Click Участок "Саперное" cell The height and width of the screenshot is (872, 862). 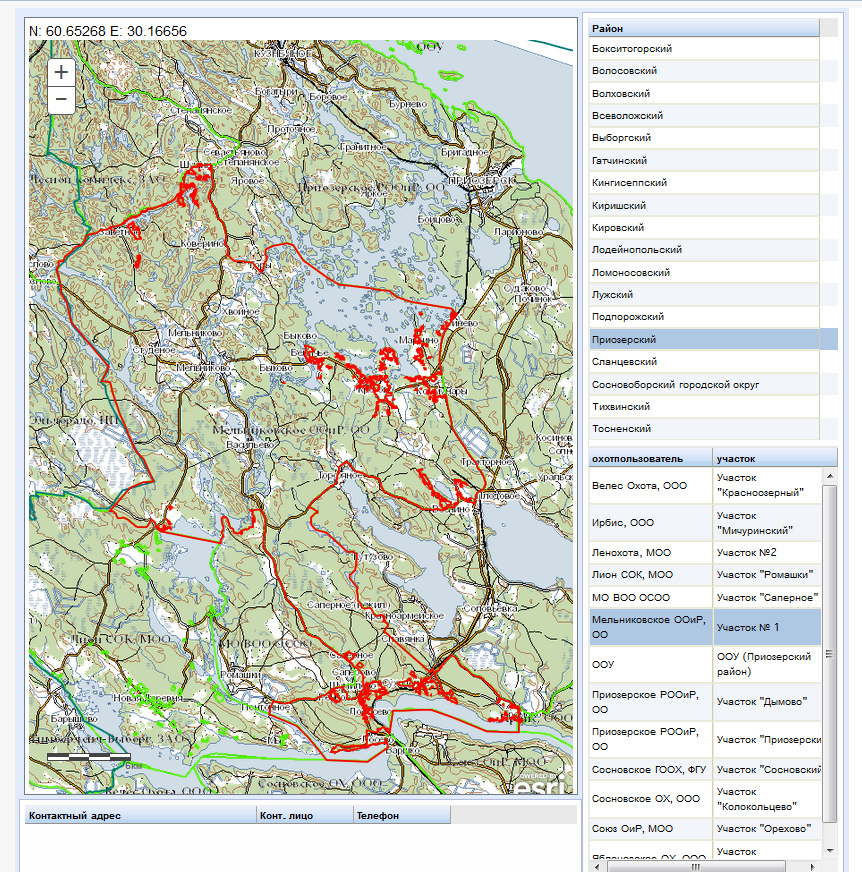[x=767, y=598]
